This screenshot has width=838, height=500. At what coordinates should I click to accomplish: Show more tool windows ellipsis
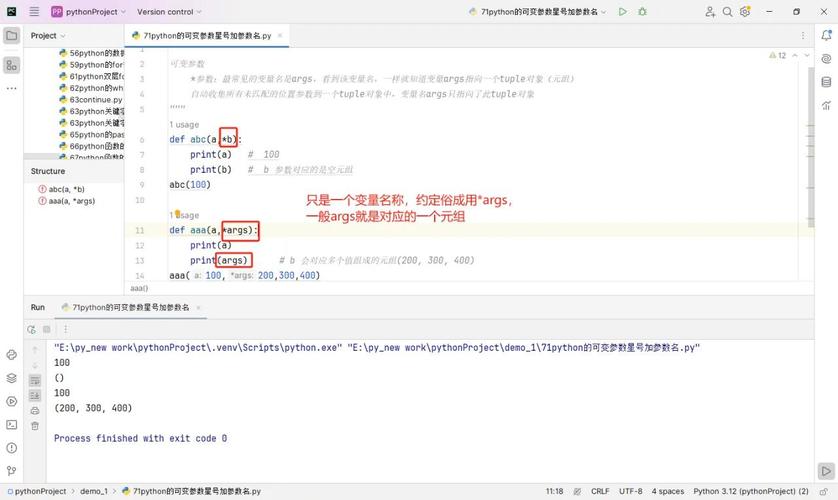coord(12,88)
